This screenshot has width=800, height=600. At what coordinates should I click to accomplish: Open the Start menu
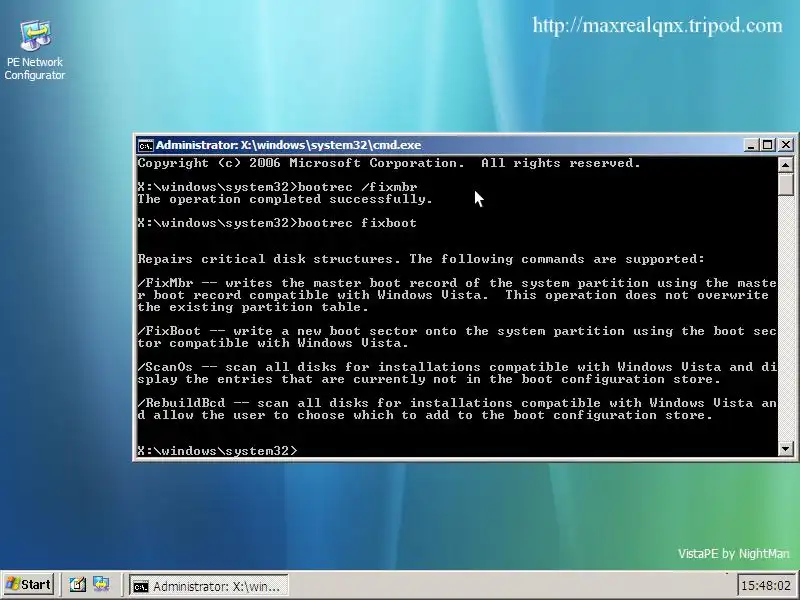[29, 584]
